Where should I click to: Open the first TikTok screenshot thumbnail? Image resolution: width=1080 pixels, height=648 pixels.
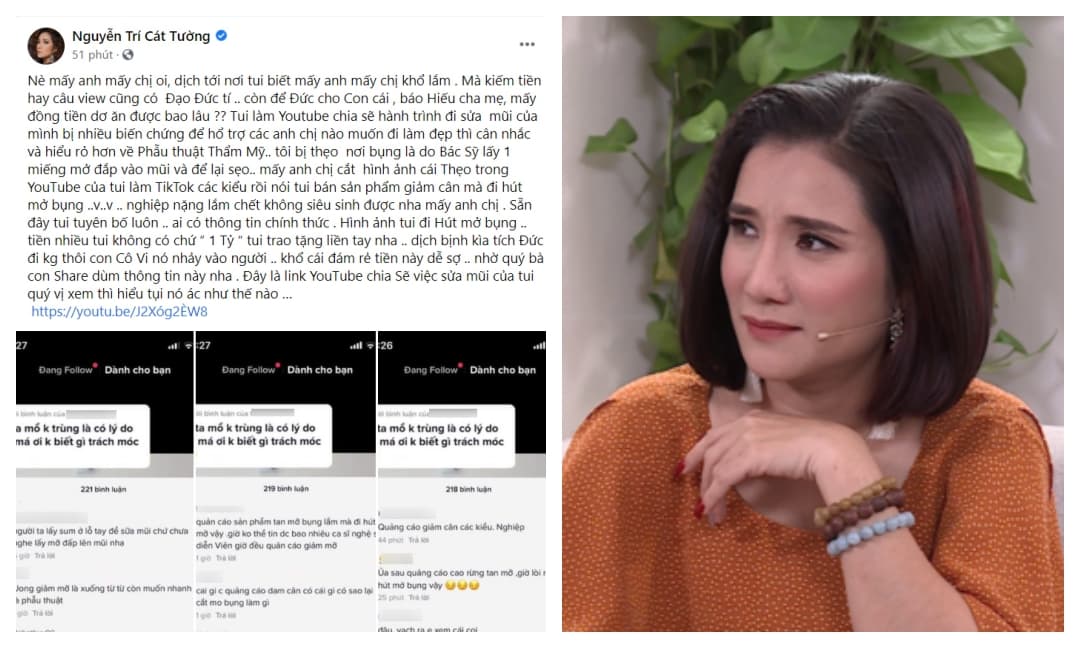(x=105, y=481)
